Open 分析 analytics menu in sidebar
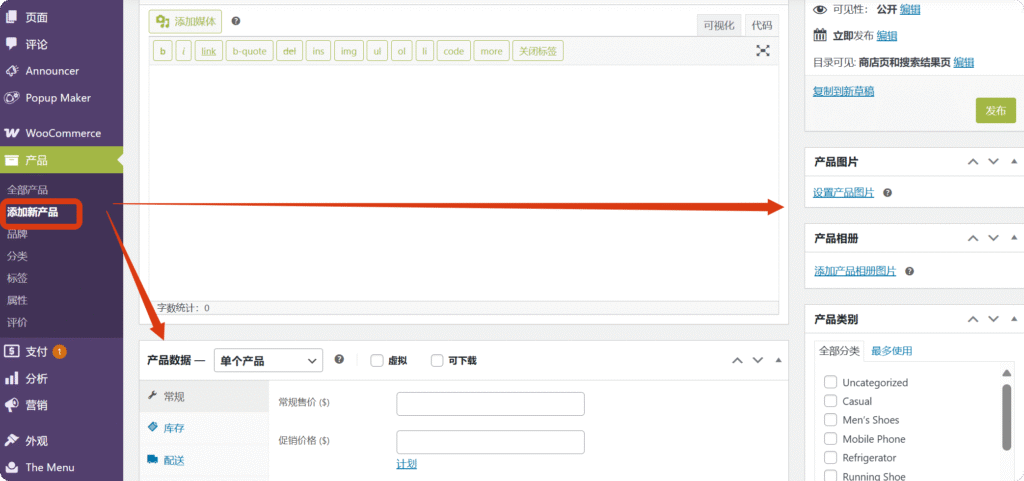Image resolution: width=1024 pixels, height=481 pixels. coord(36,379)
